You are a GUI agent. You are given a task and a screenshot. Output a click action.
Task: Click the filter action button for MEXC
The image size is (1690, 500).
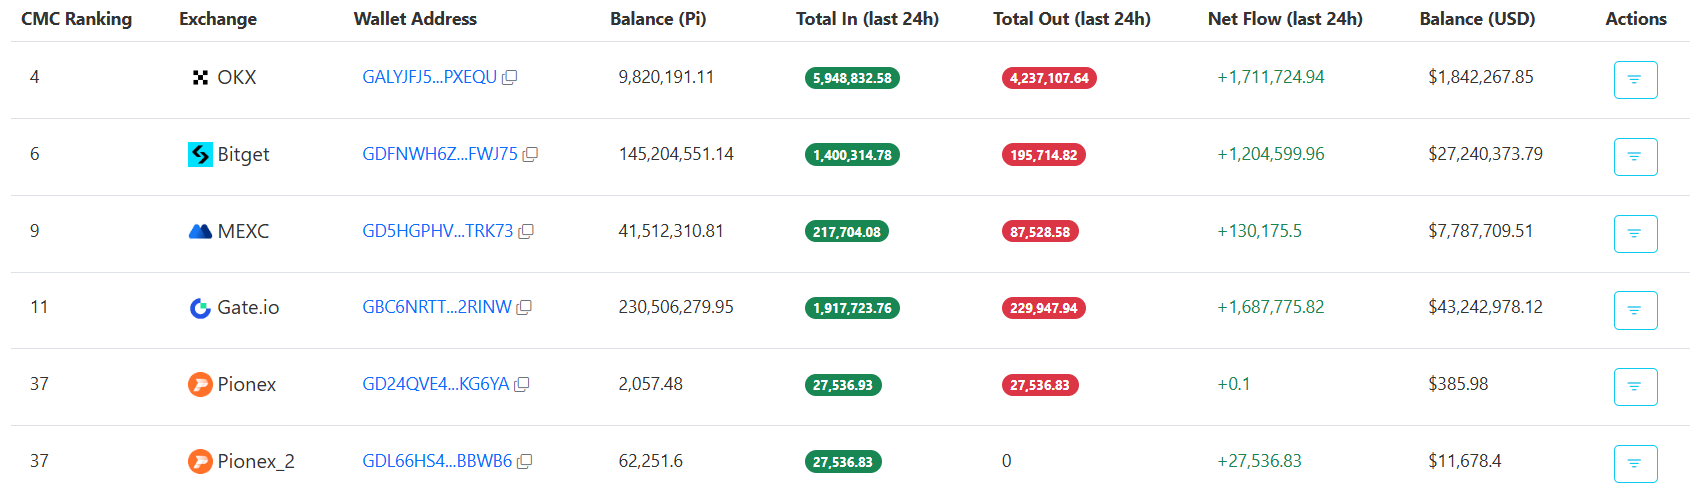(1635, 234)
